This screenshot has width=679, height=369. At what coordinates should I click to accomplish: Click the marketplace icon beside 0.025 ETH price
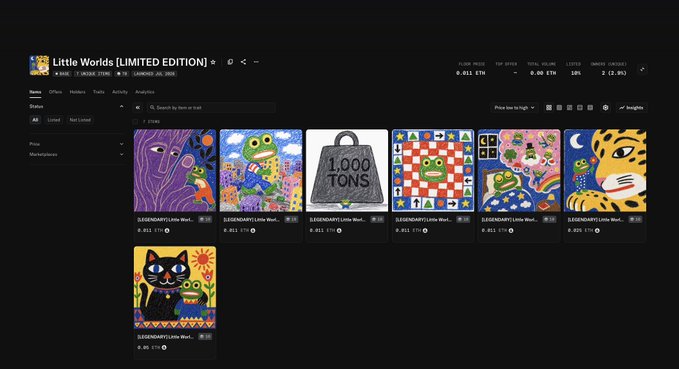[x=597, y=230]
